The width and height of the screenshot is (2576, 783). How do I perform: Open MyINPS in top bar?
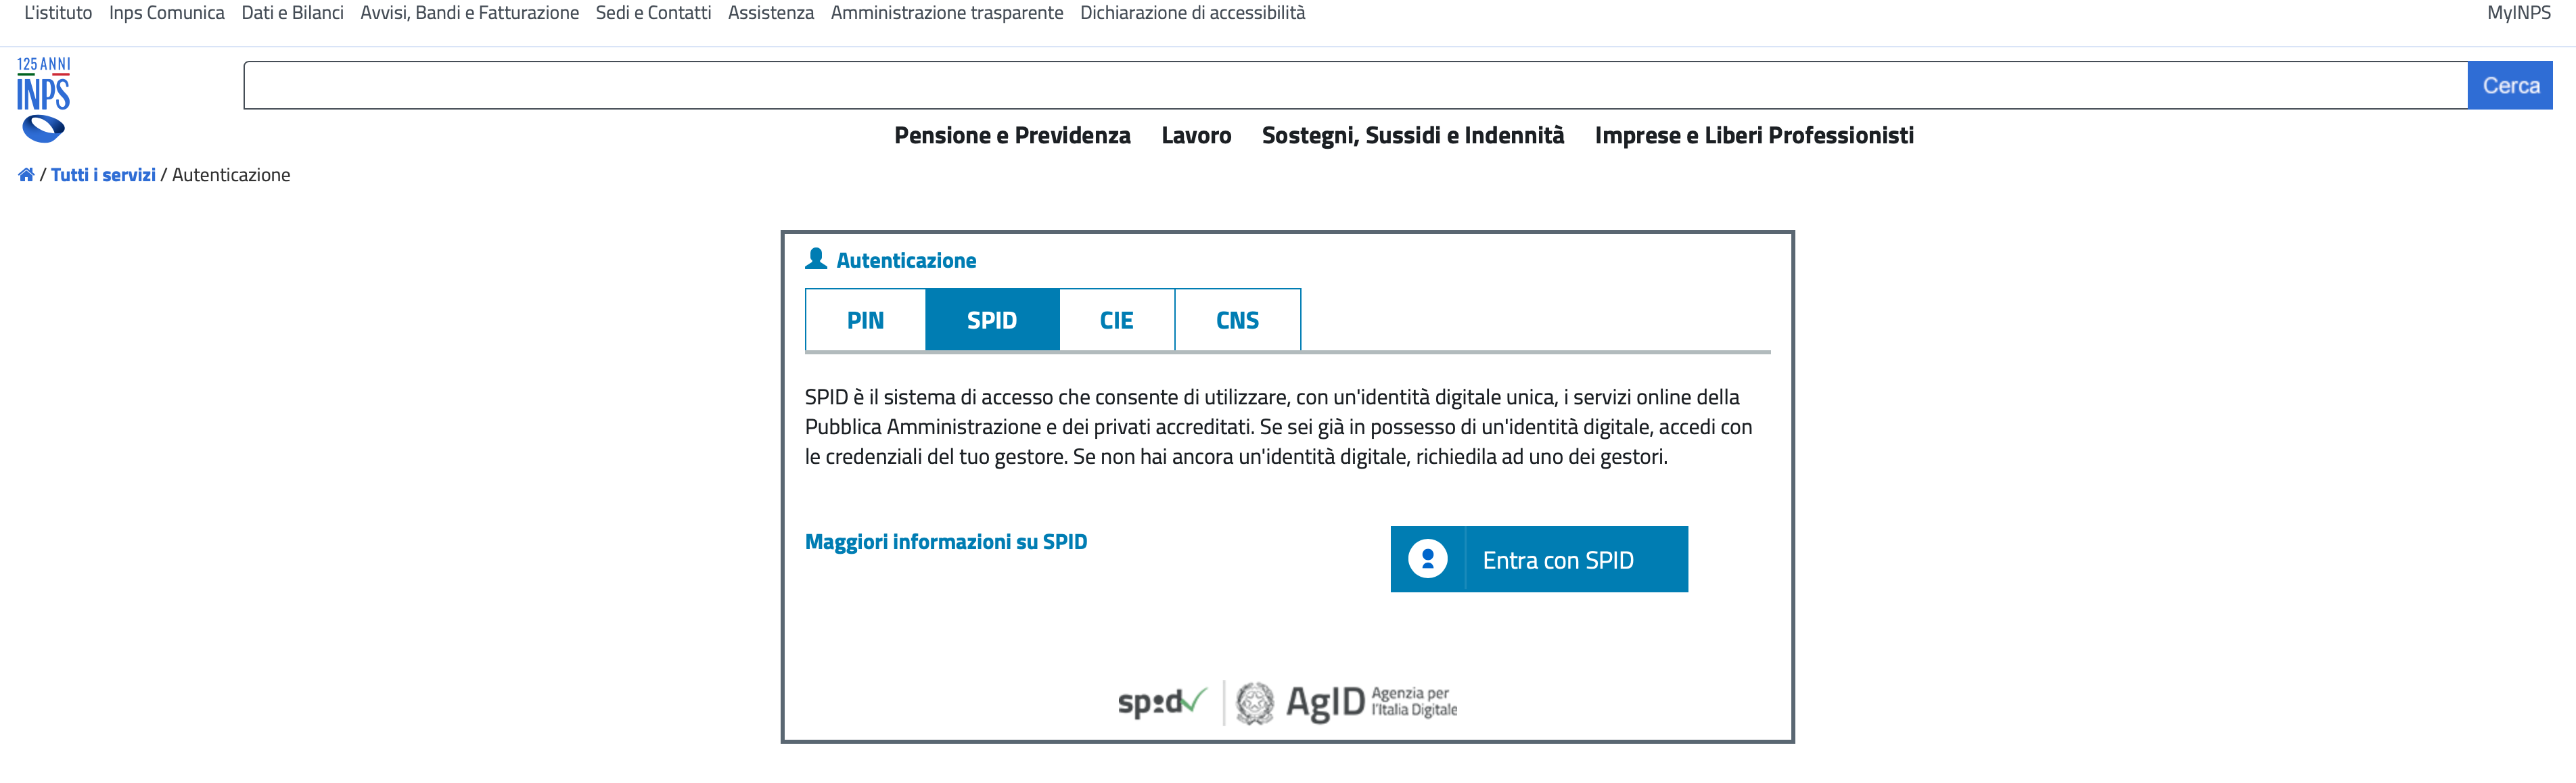2519,13
